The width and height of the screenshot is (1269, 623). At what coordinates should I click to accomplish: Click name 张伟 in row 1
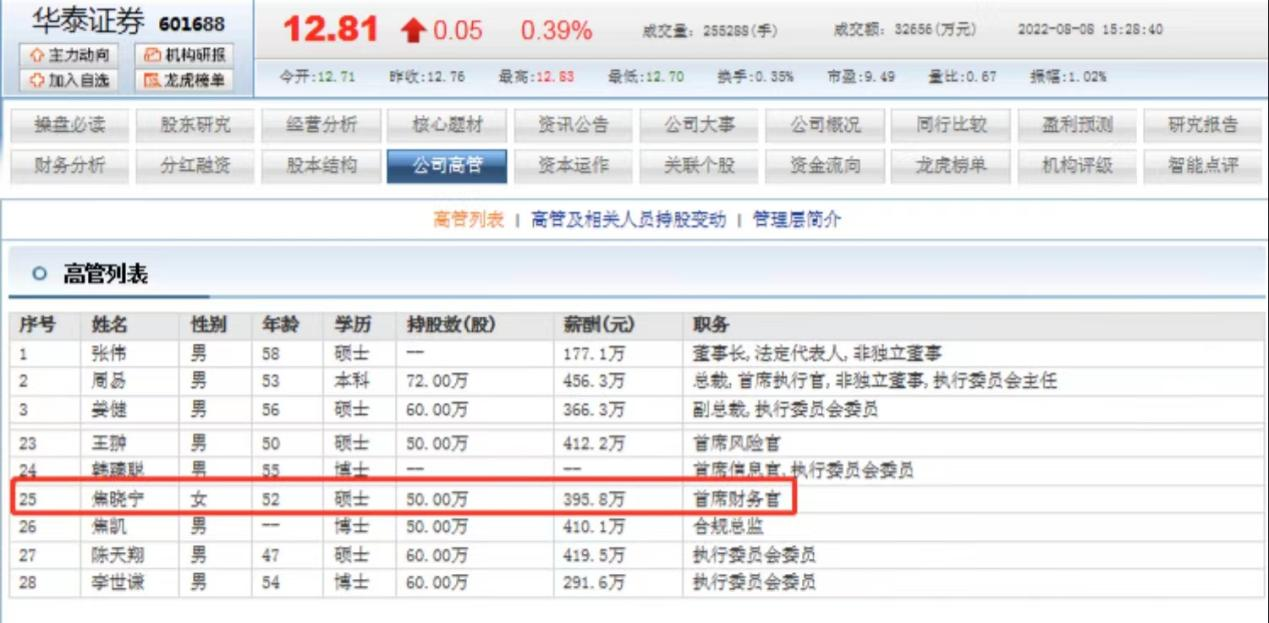click(x=110, y=354)
